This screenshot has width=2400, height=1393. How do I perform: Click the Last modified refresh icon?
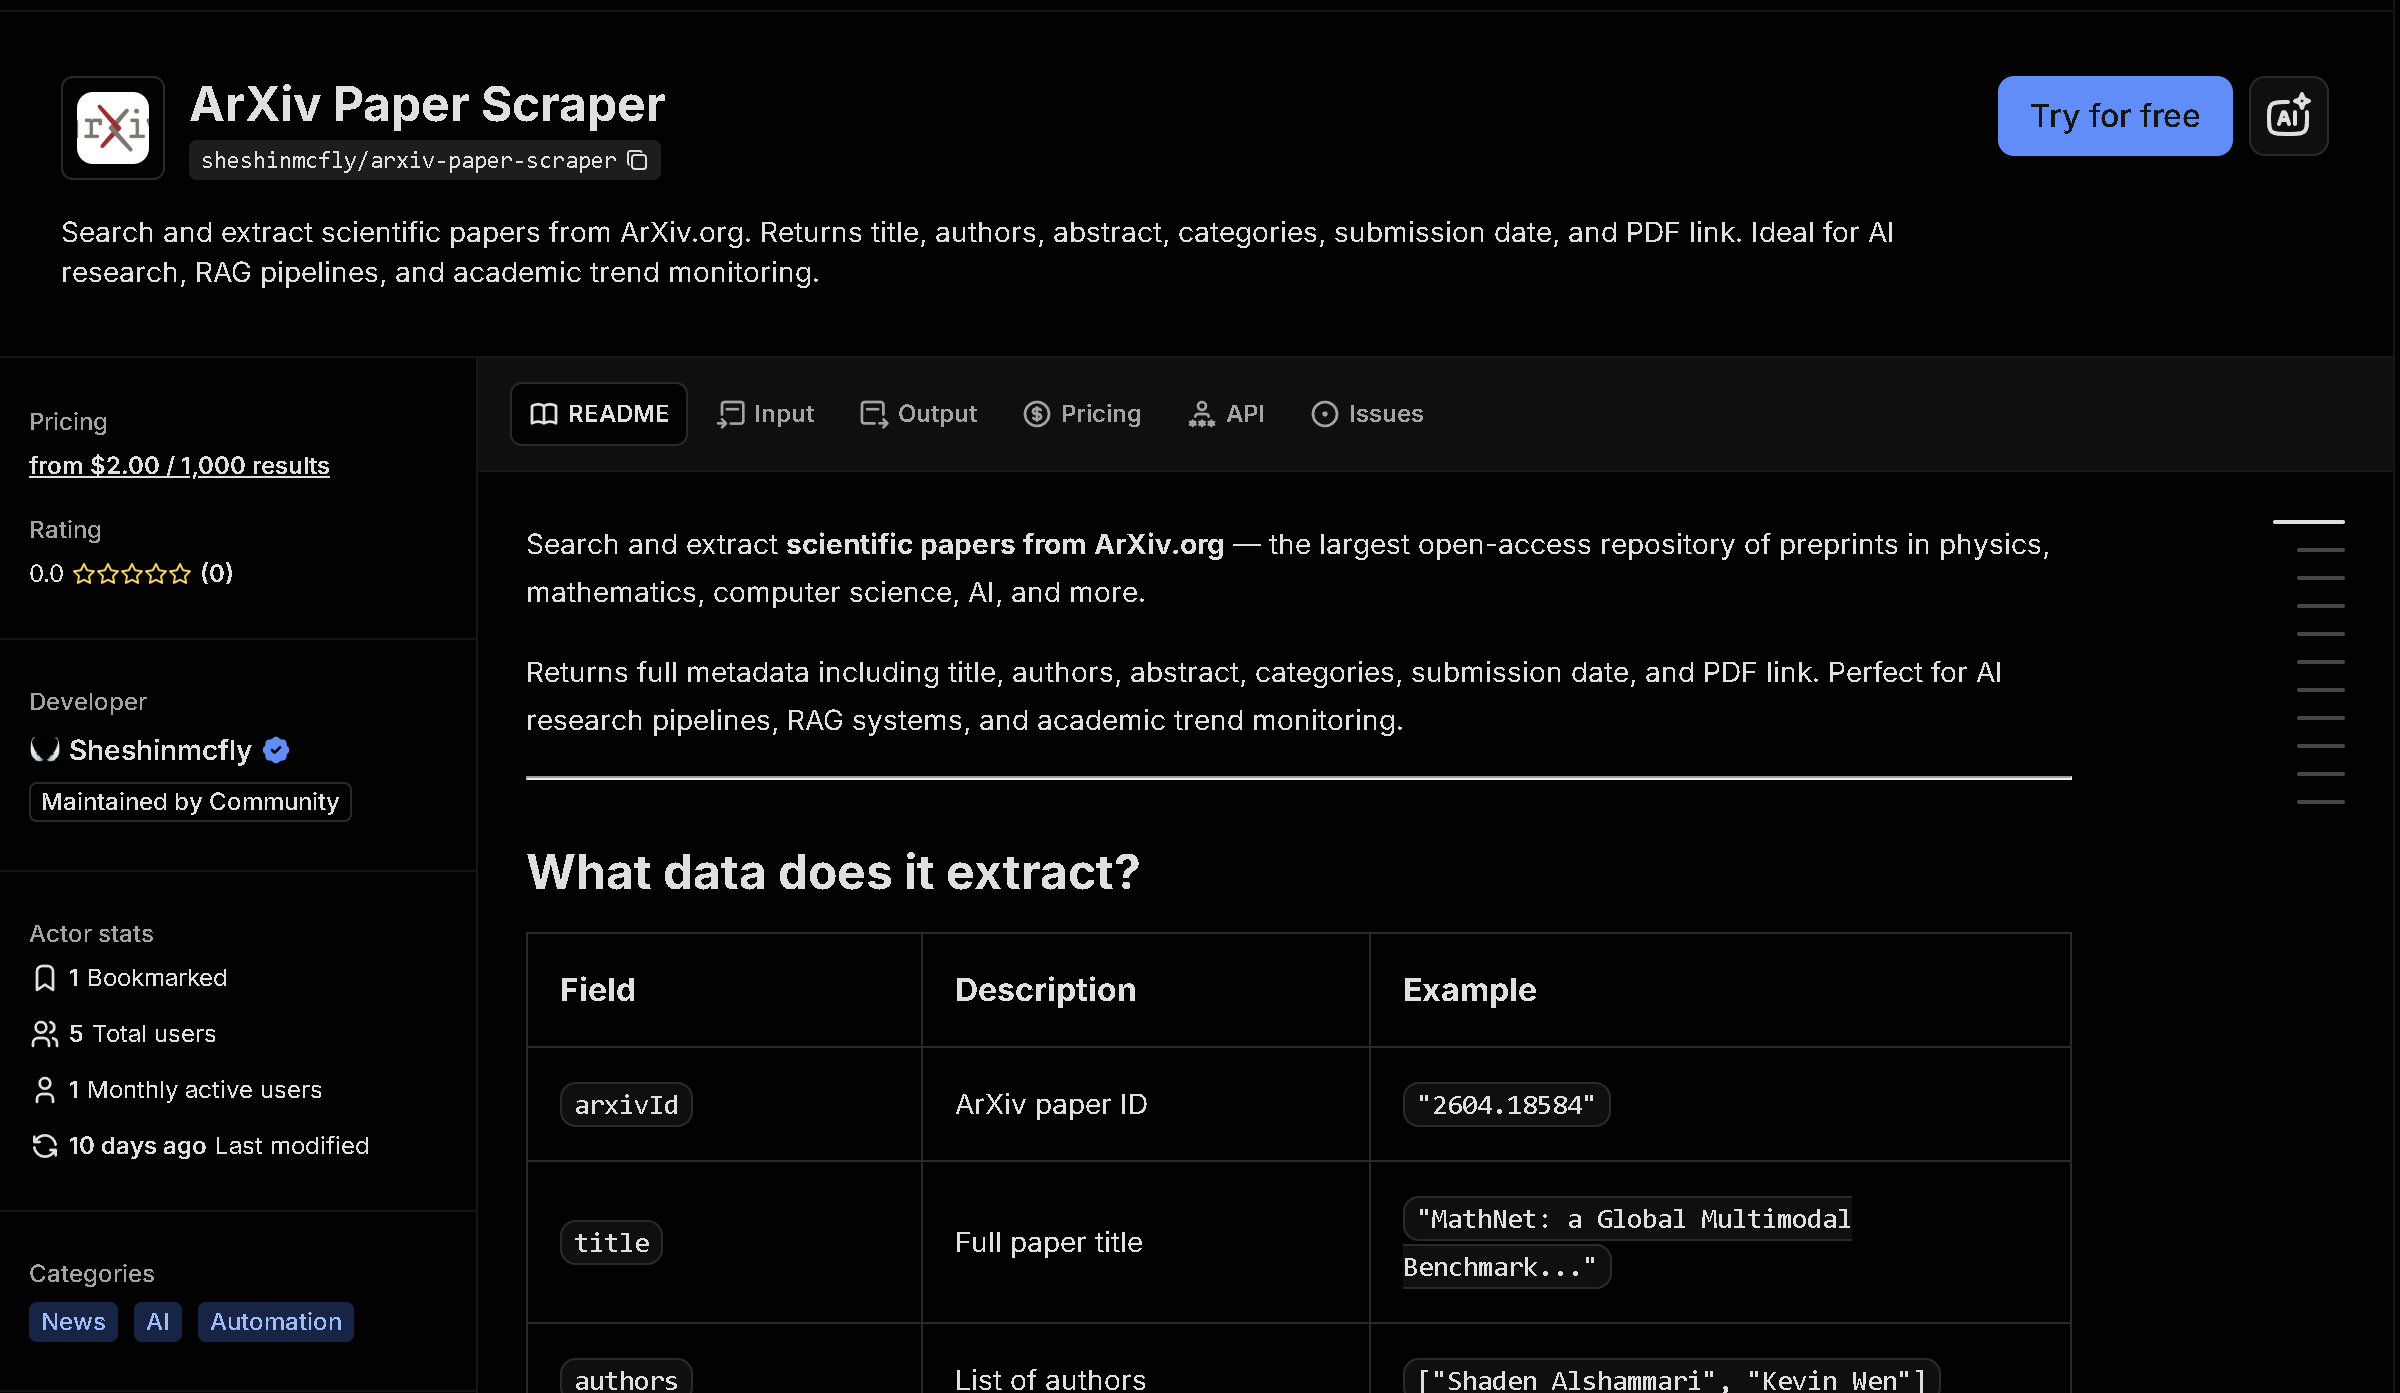tap(44, 1146)
